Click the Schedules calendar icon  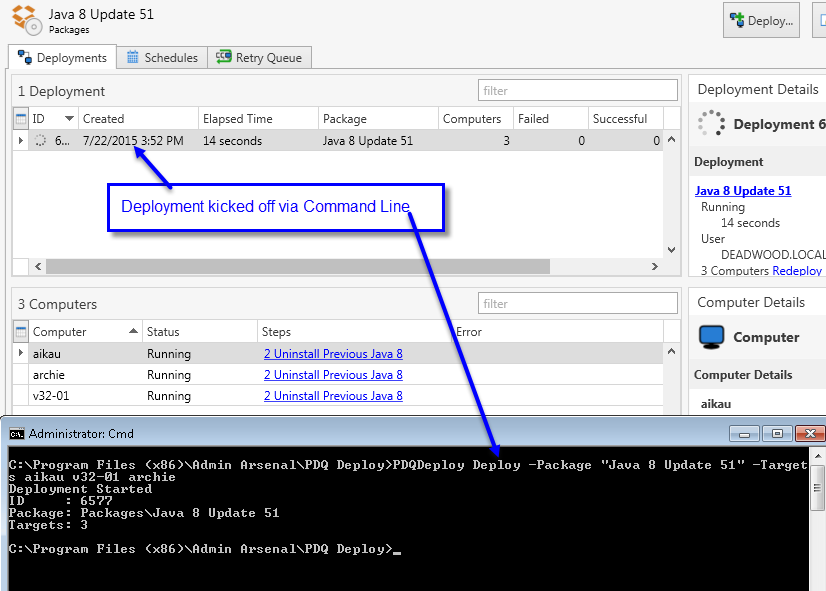[133, 57]
